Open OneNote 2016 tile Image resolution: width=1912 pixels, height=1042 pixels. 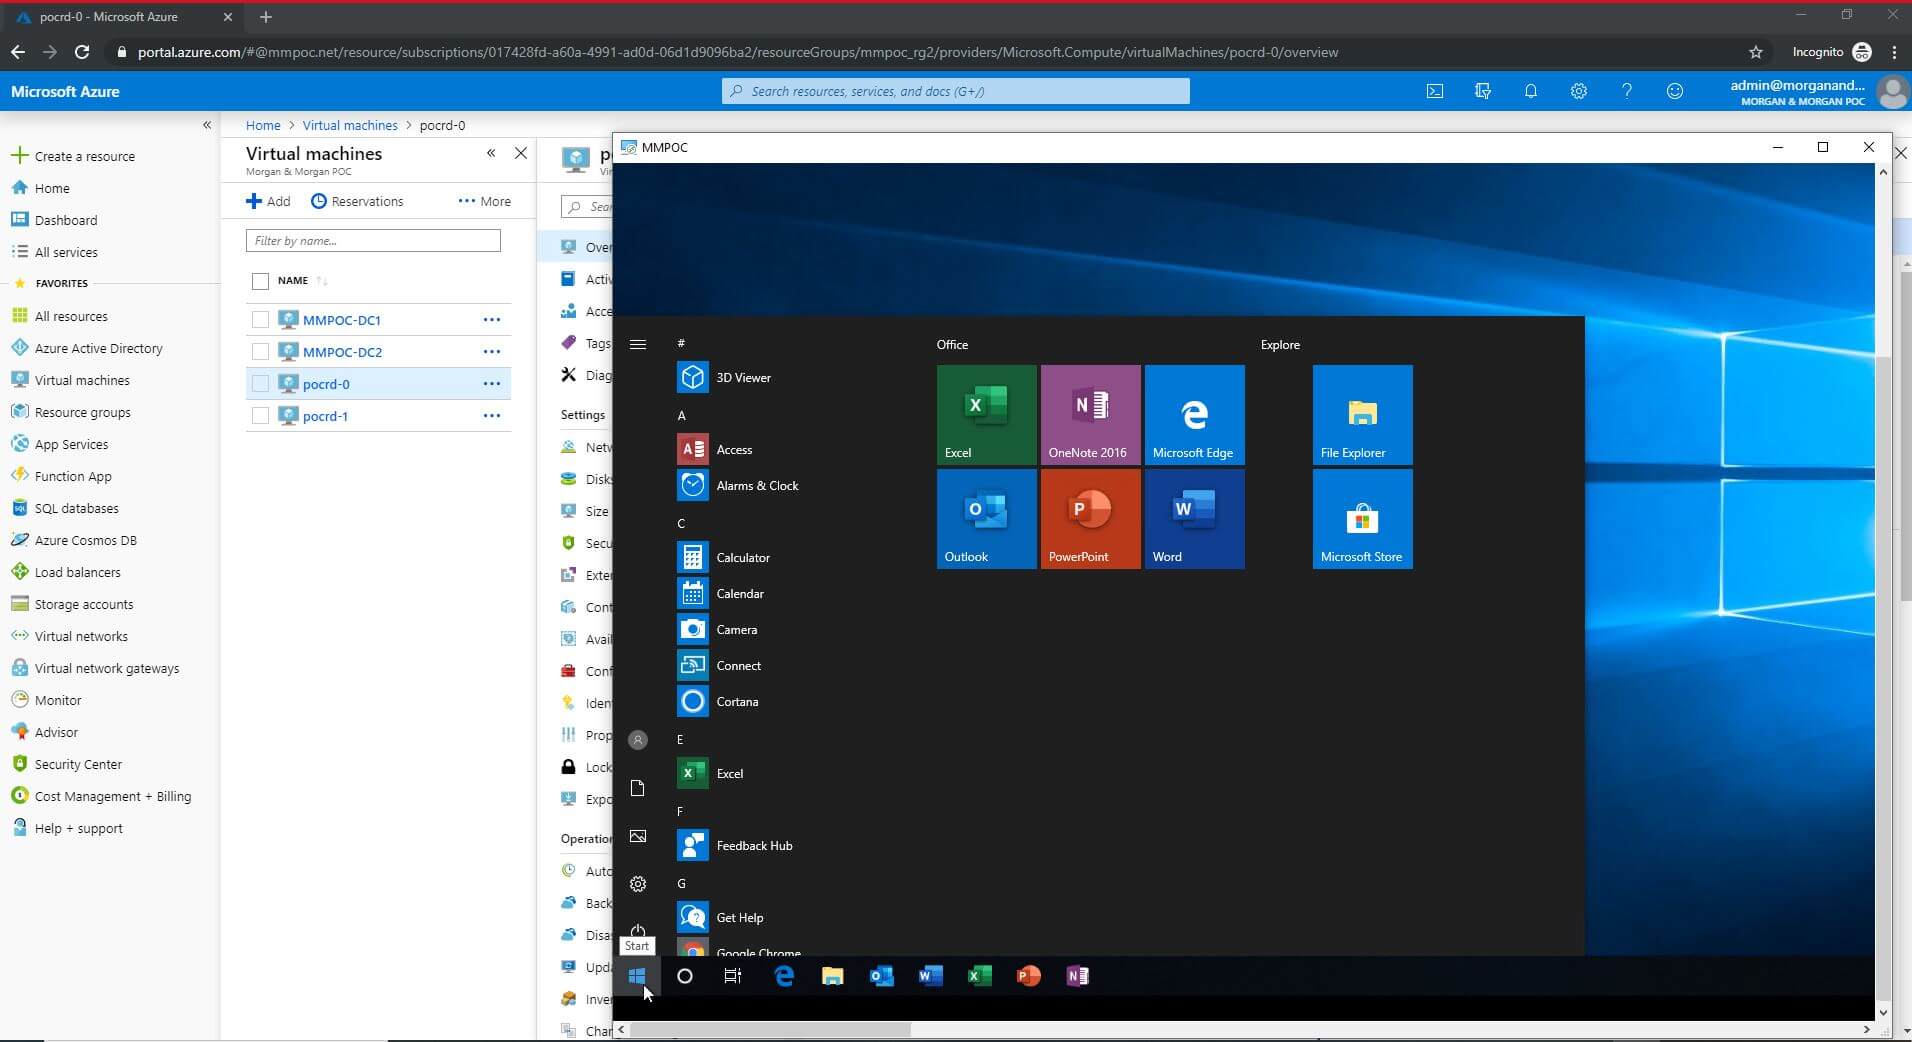pos(1090,414)
